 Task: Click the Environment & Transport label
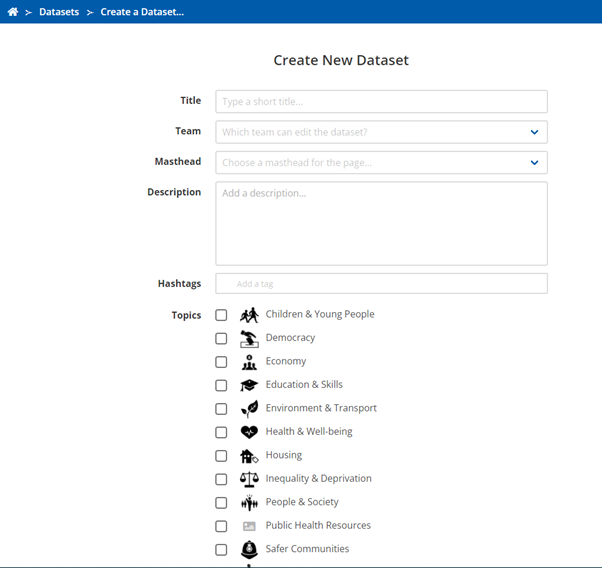point(321,408)
